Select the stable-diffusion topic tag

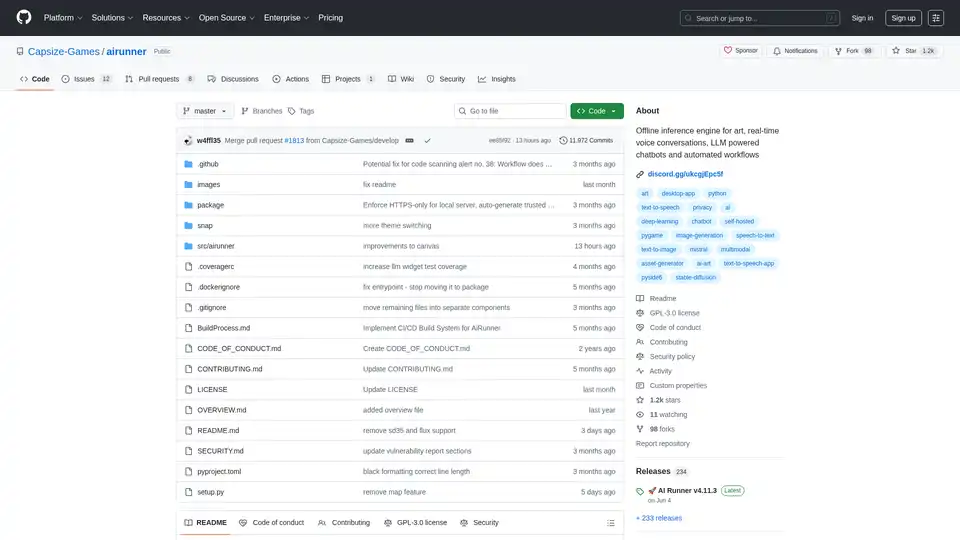pos(695,277)
